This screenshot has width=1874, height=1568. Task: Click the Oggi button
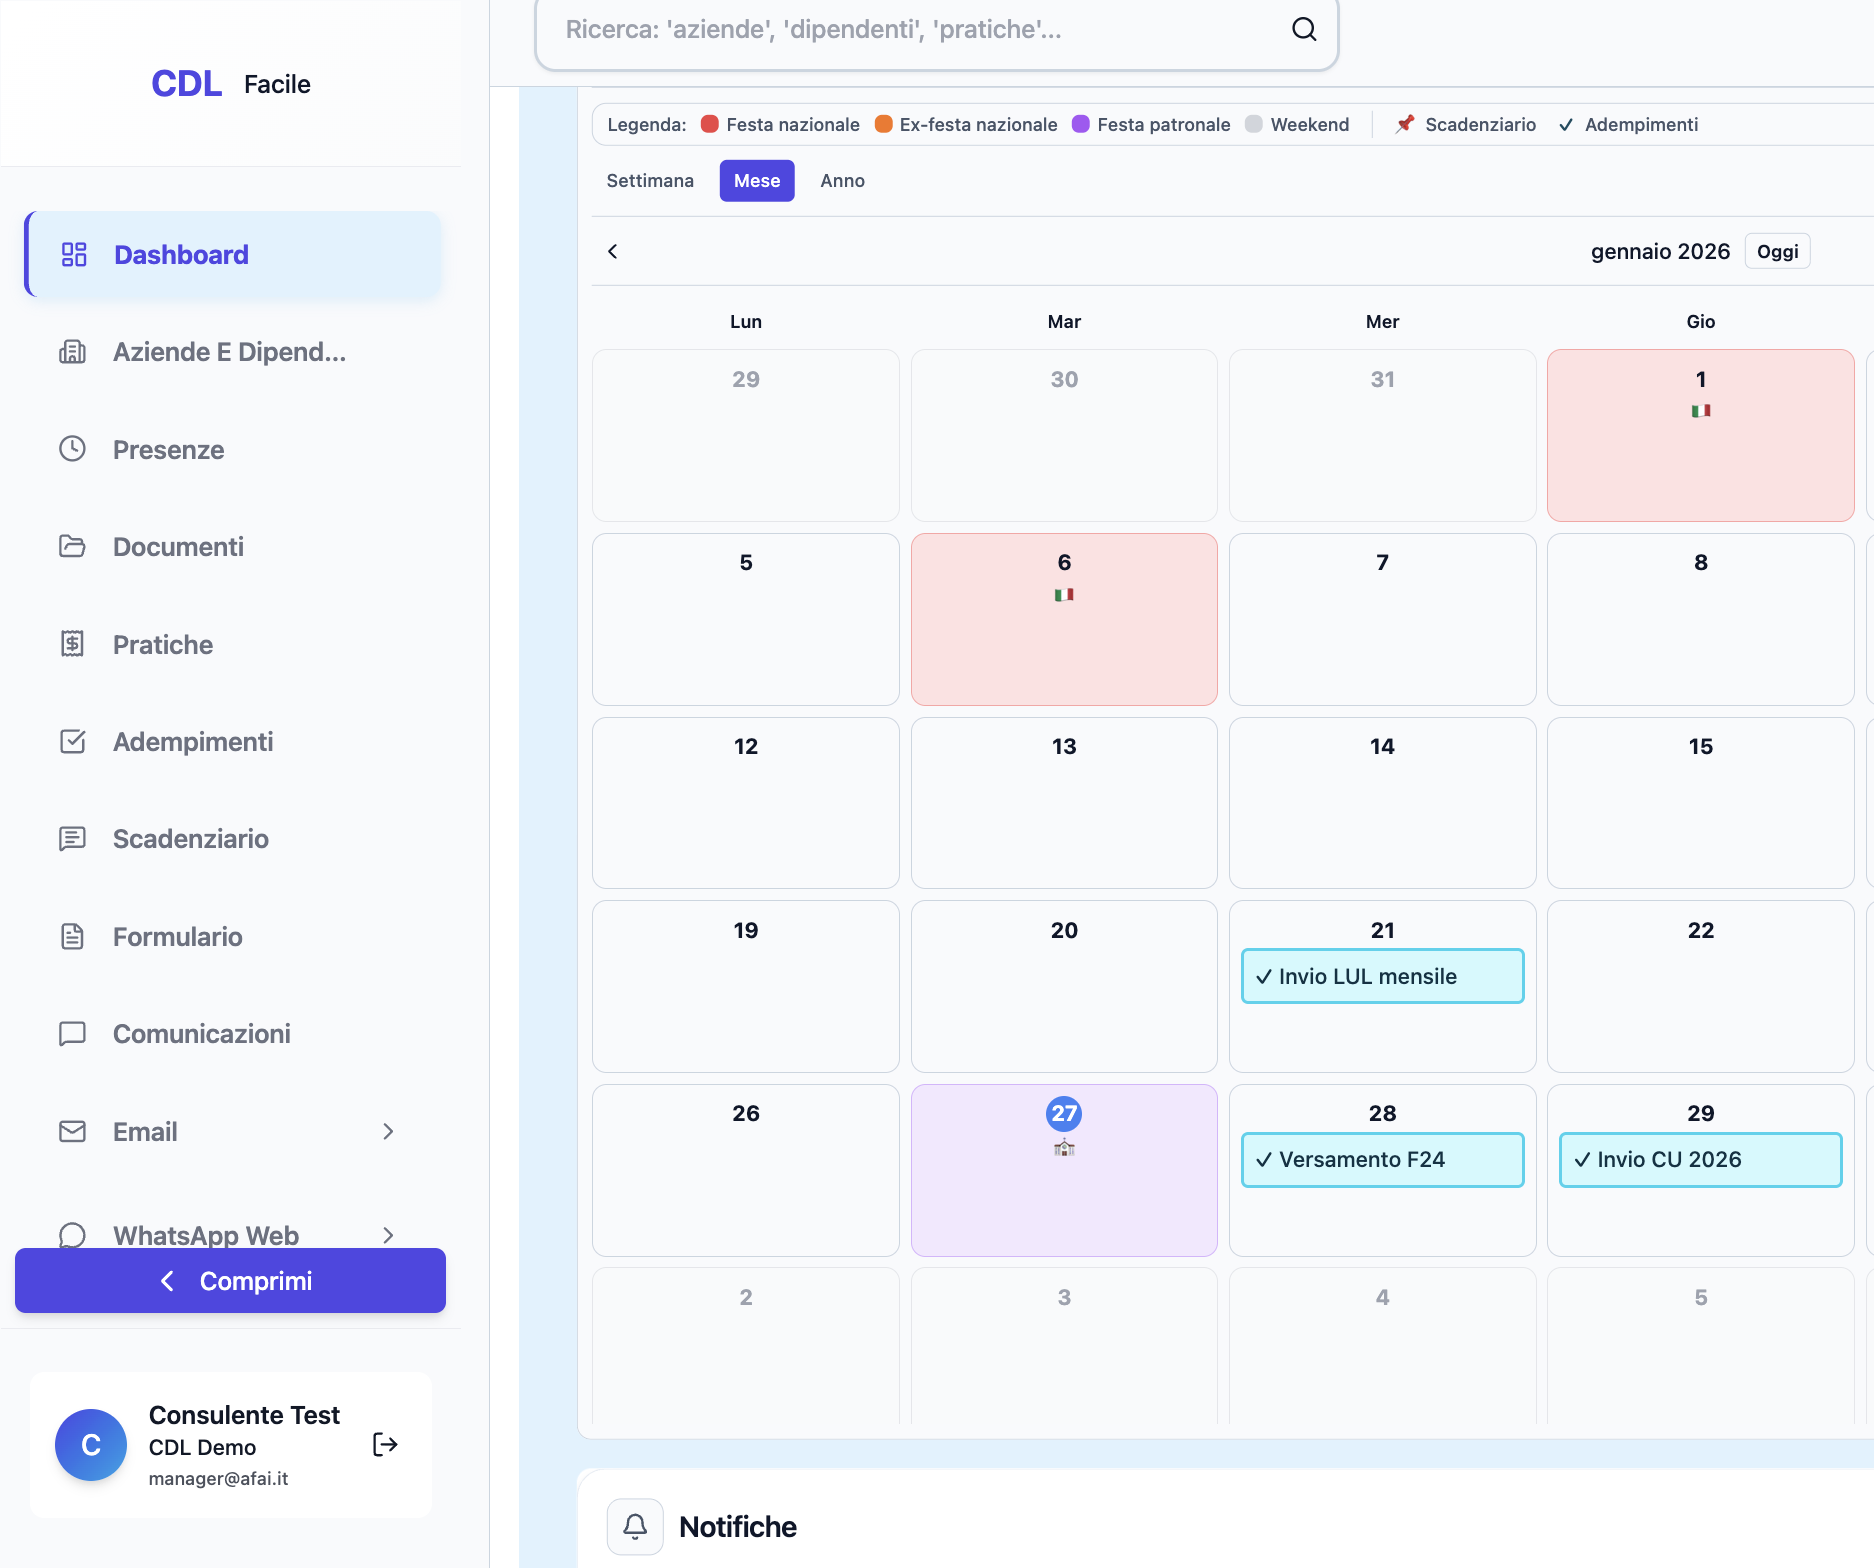[x=1777, y=251]
